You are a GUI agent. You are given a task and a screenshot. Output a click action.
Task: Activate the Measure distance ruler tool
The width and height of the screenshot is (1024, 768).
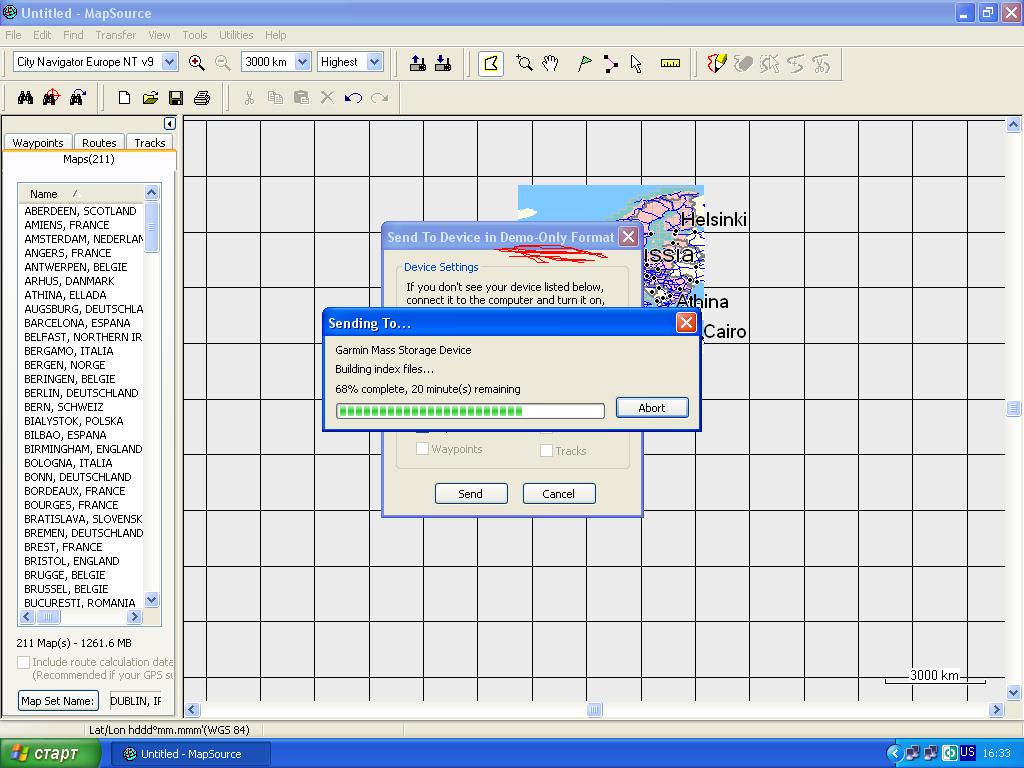[x=670, y=63]
